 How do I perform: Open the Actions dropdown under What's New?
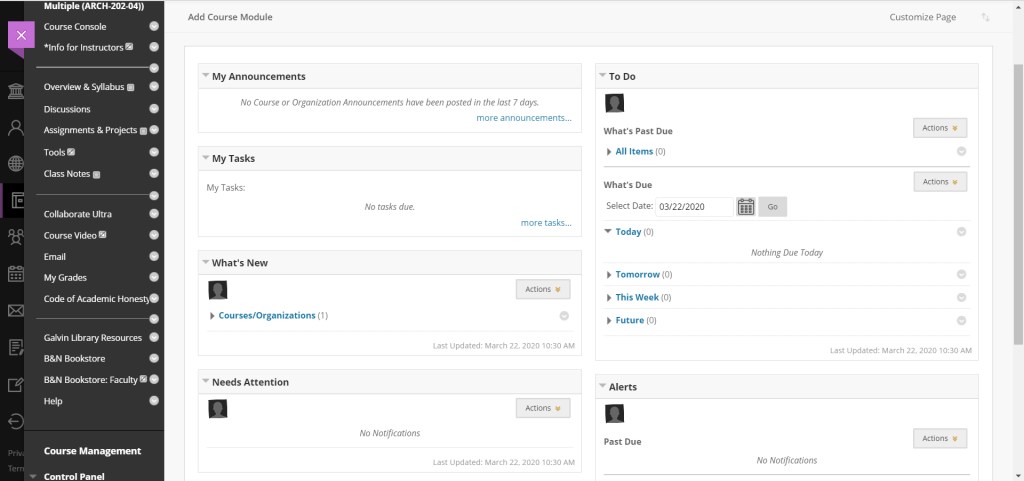point(543,289)
